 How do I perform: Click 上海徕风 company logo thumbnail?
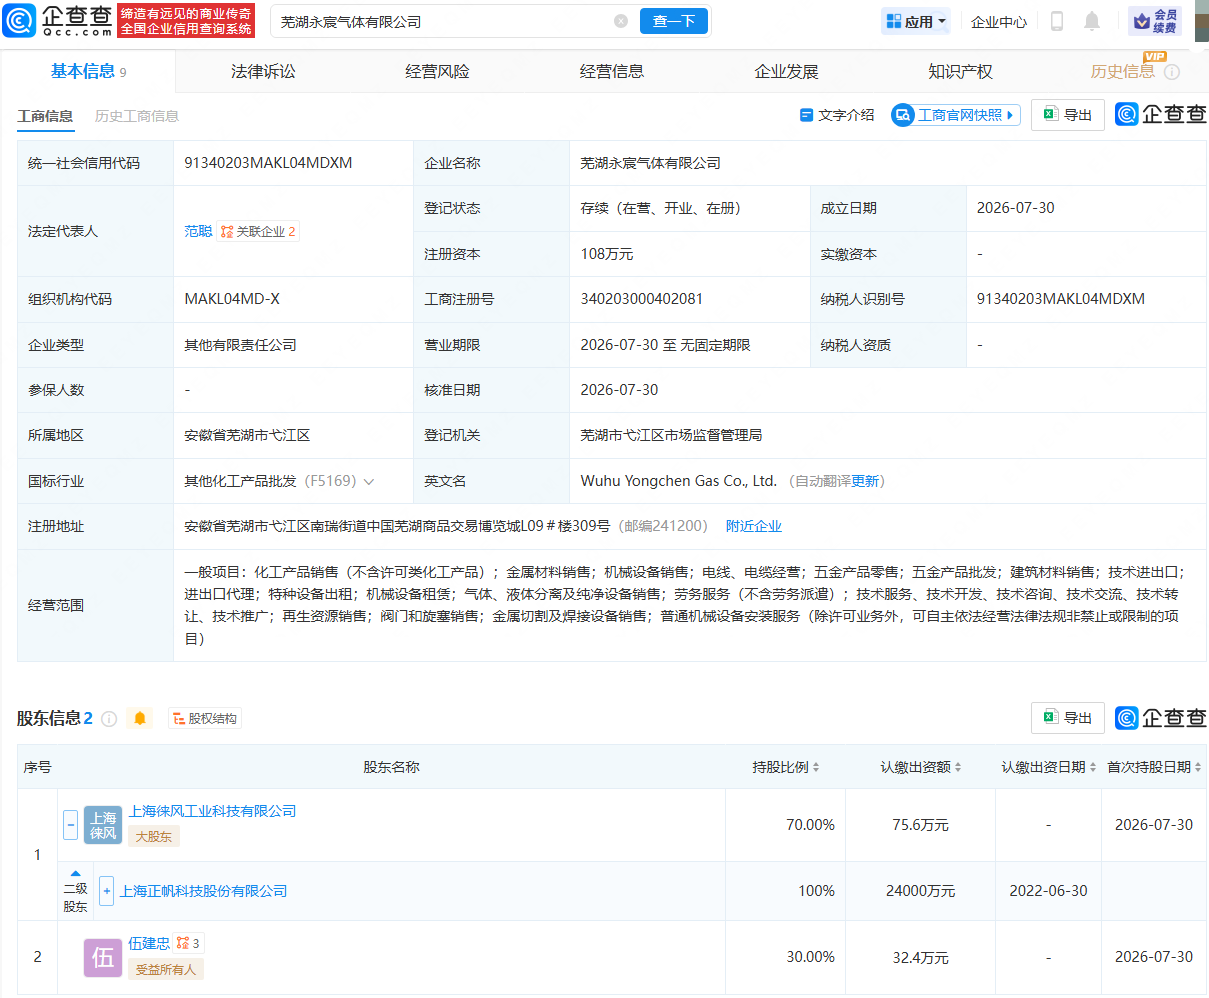click(103, 825)
